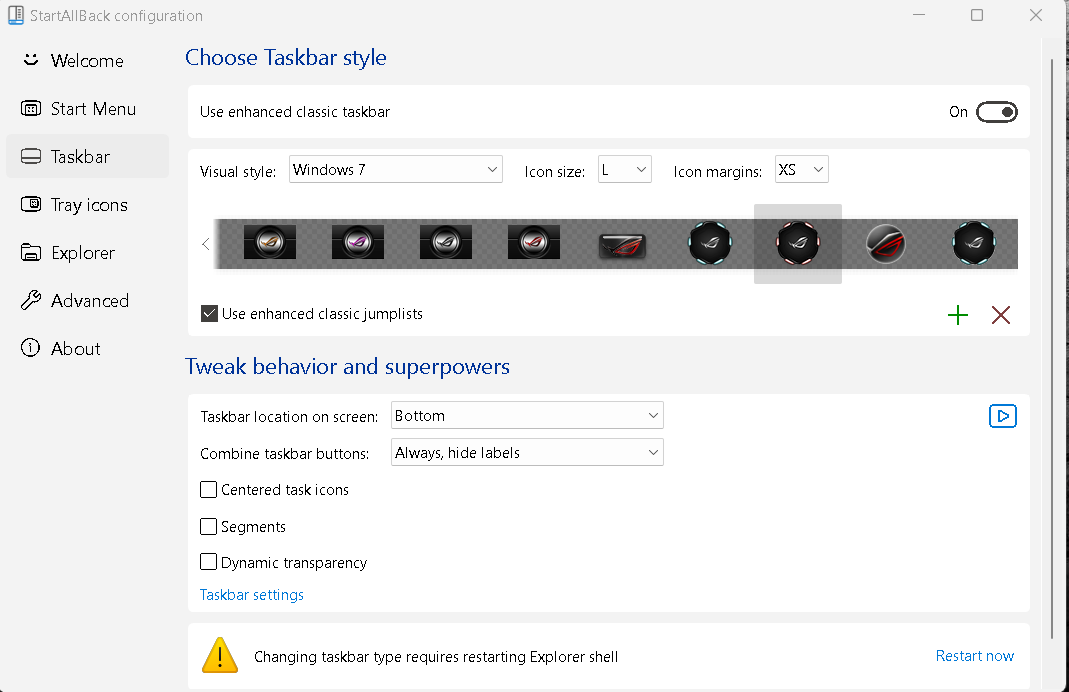Click the Changing taskbar type warning text

pyautogui.click(x=436, y=657)
